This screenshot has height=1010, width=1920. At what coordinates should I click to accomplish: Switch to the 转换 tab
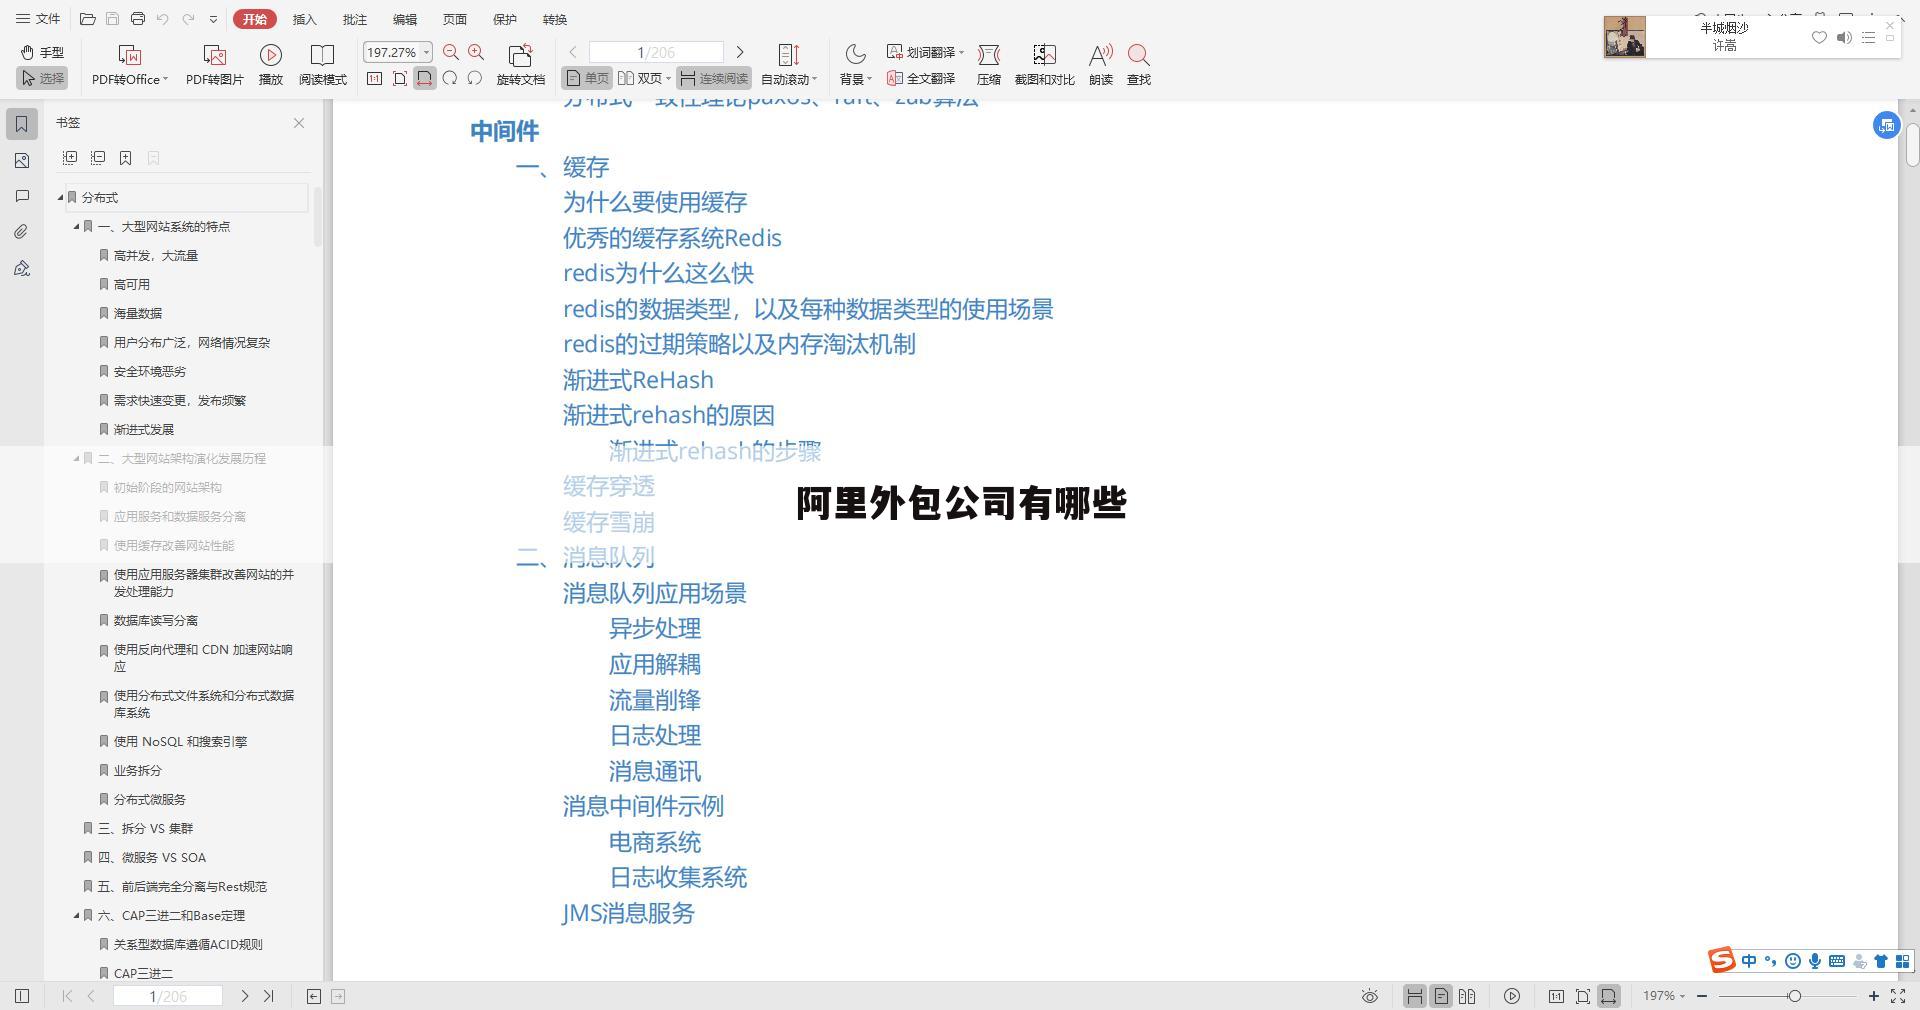tap(554, 19)
